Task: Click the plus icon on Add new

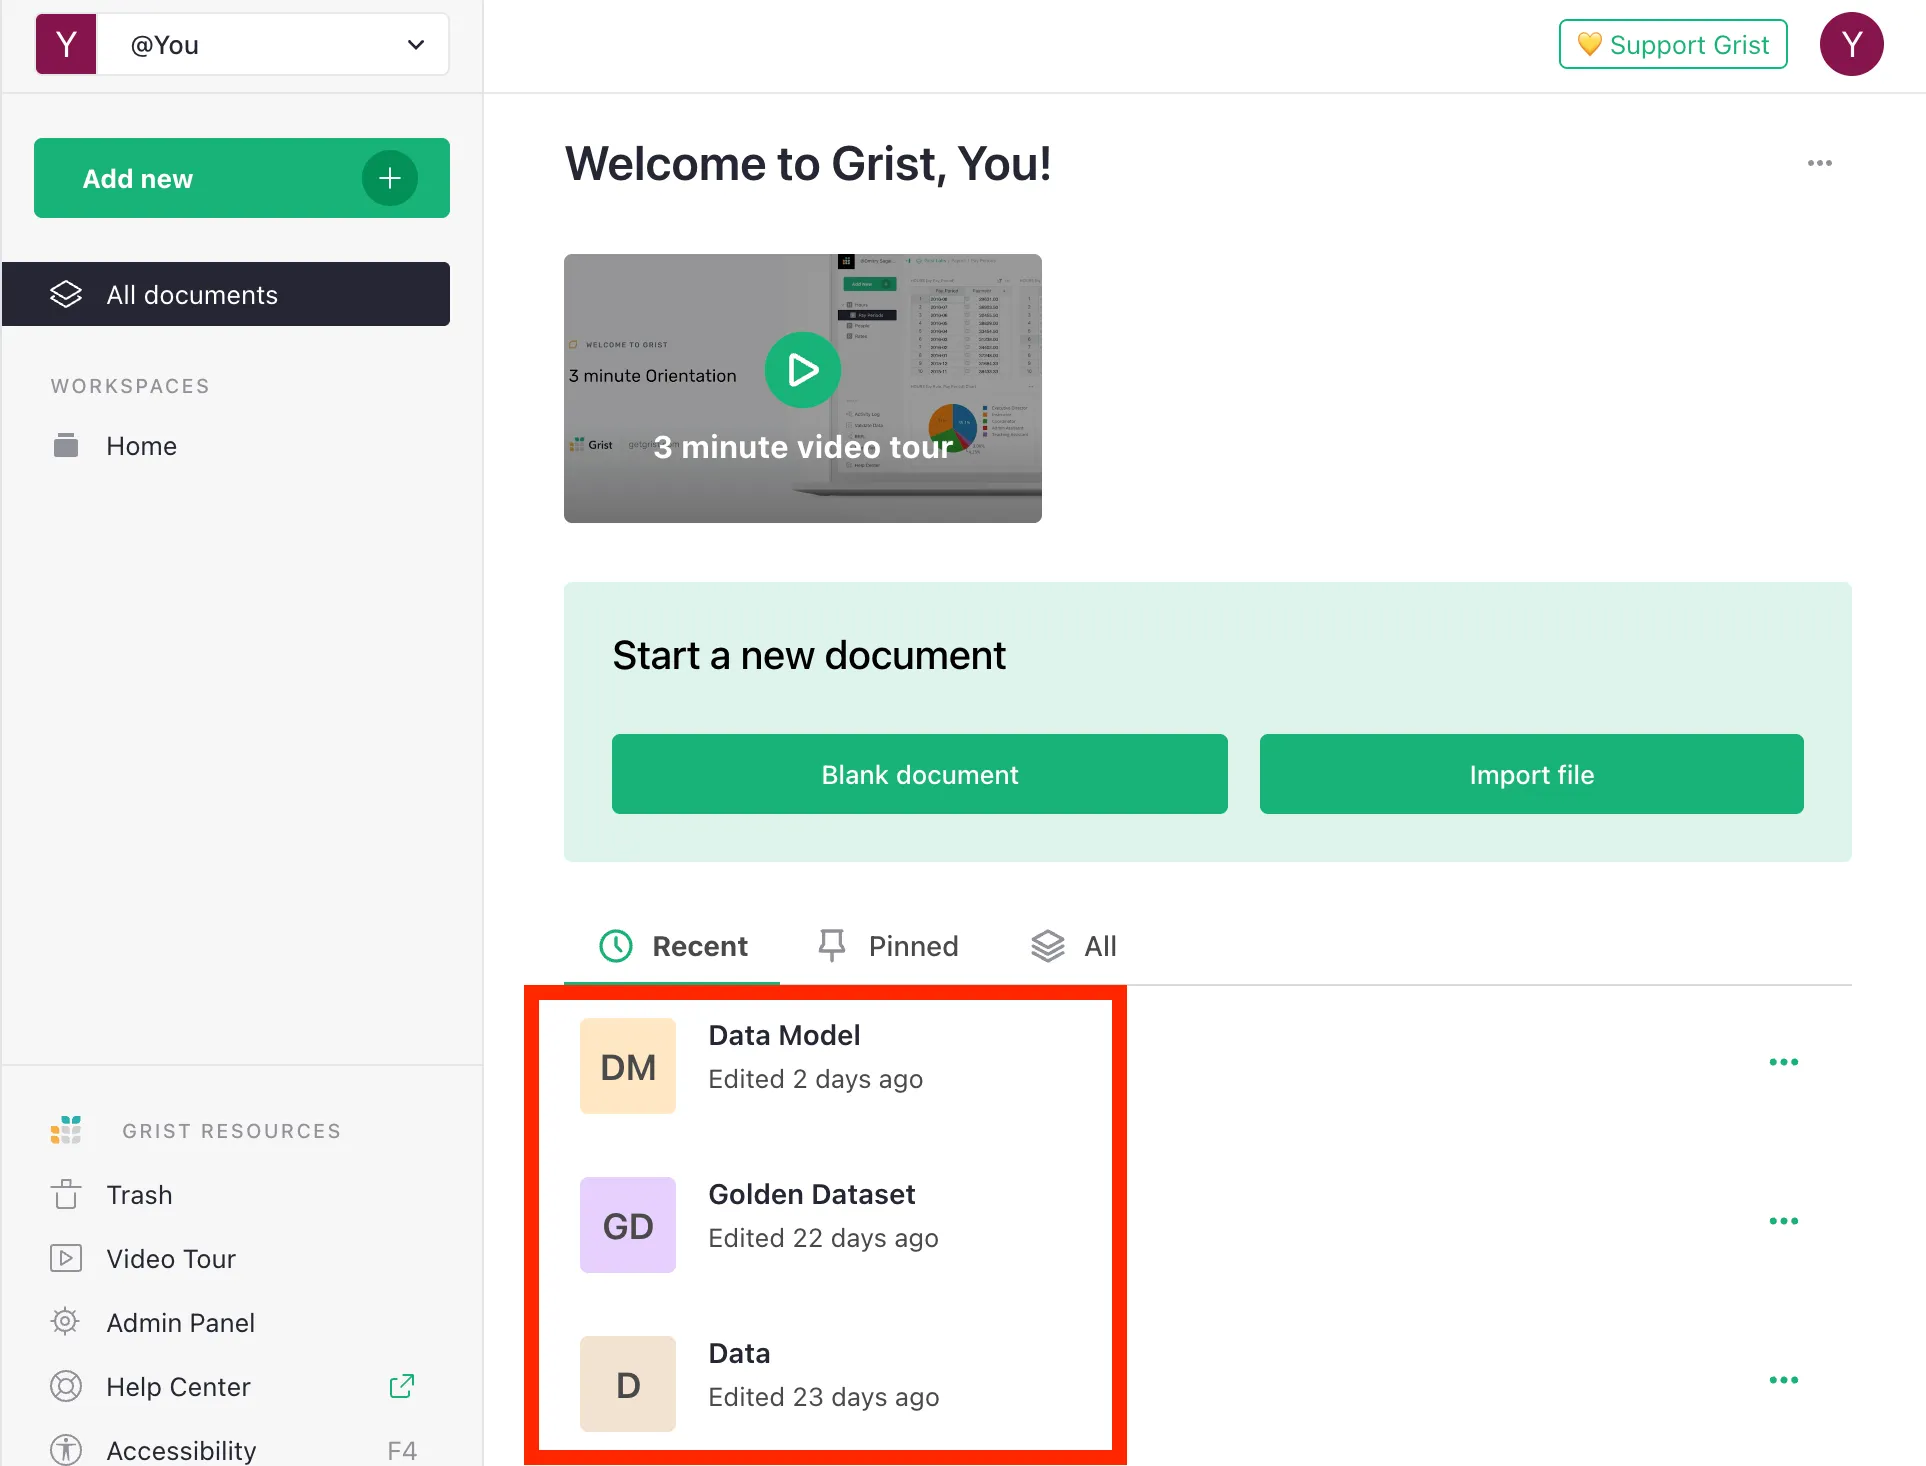Action: pyautogui.click(x=390, y=178)
